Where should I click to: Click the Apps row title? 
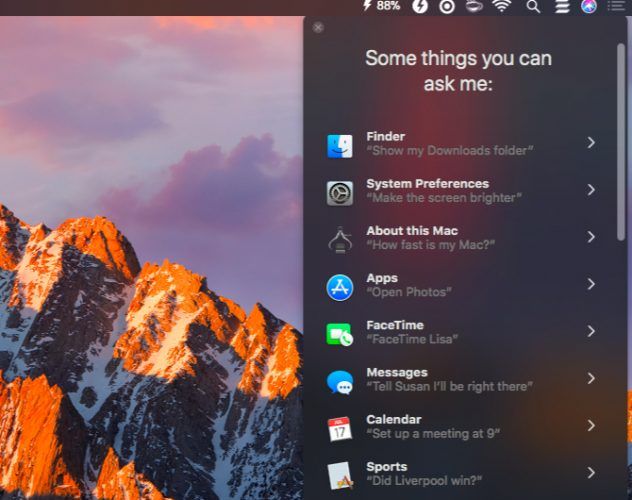pos(382,278)
